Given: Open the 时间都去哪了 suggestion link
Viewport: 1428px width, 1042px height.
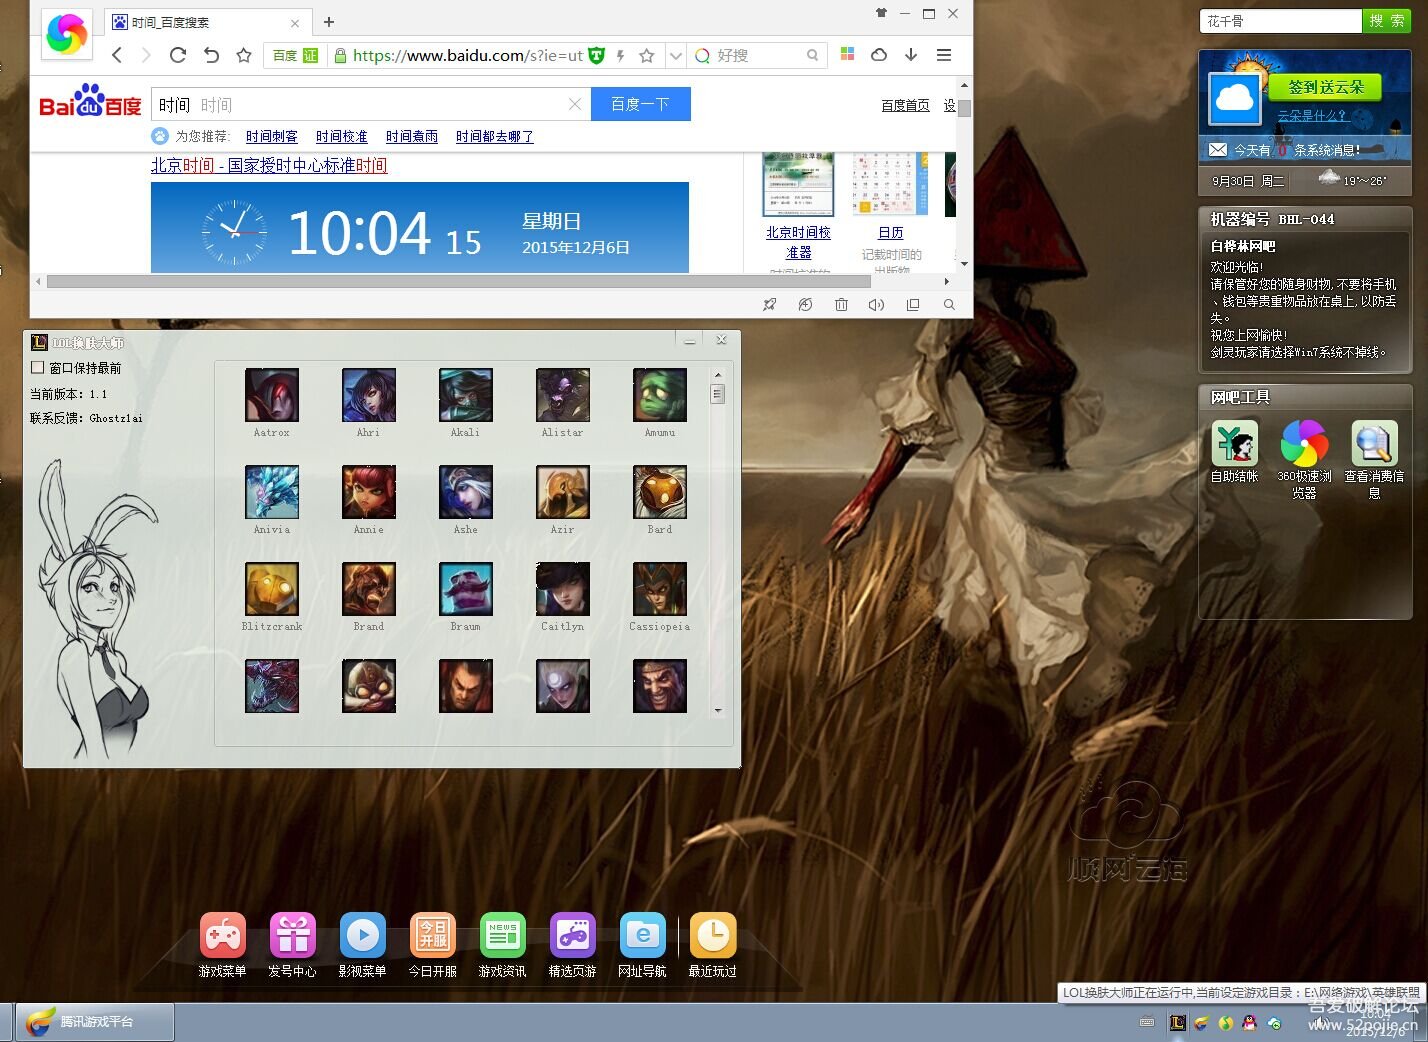Looking at the screenshot, I should click(x=495, y=137).
